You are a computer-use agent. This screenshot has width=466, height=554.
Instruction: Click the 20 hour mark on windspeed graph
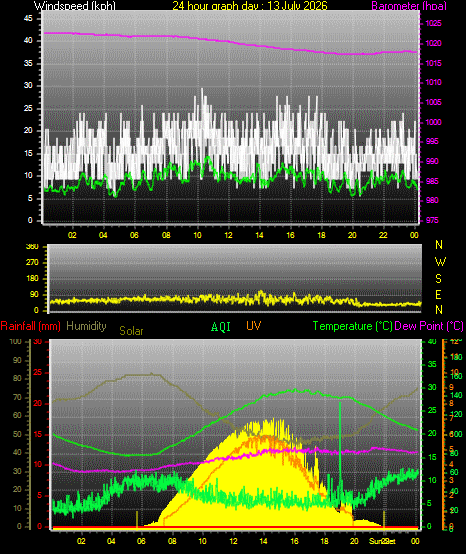352,235
